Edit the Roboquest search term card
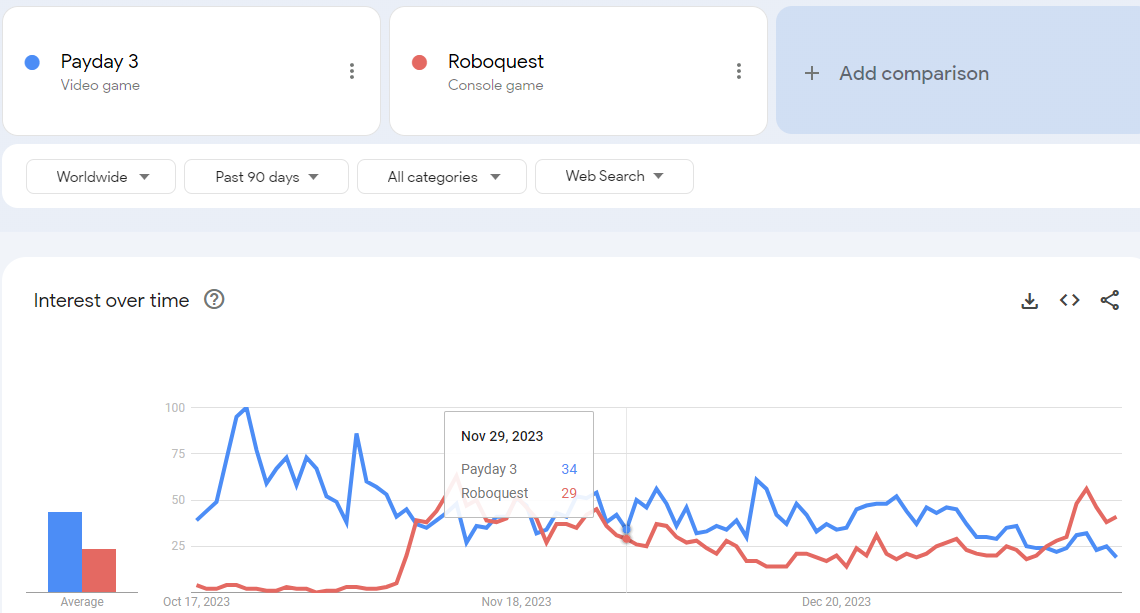The width and height of the screenshot is (1140, 613). pyautogui.click(x=579, y=71)
